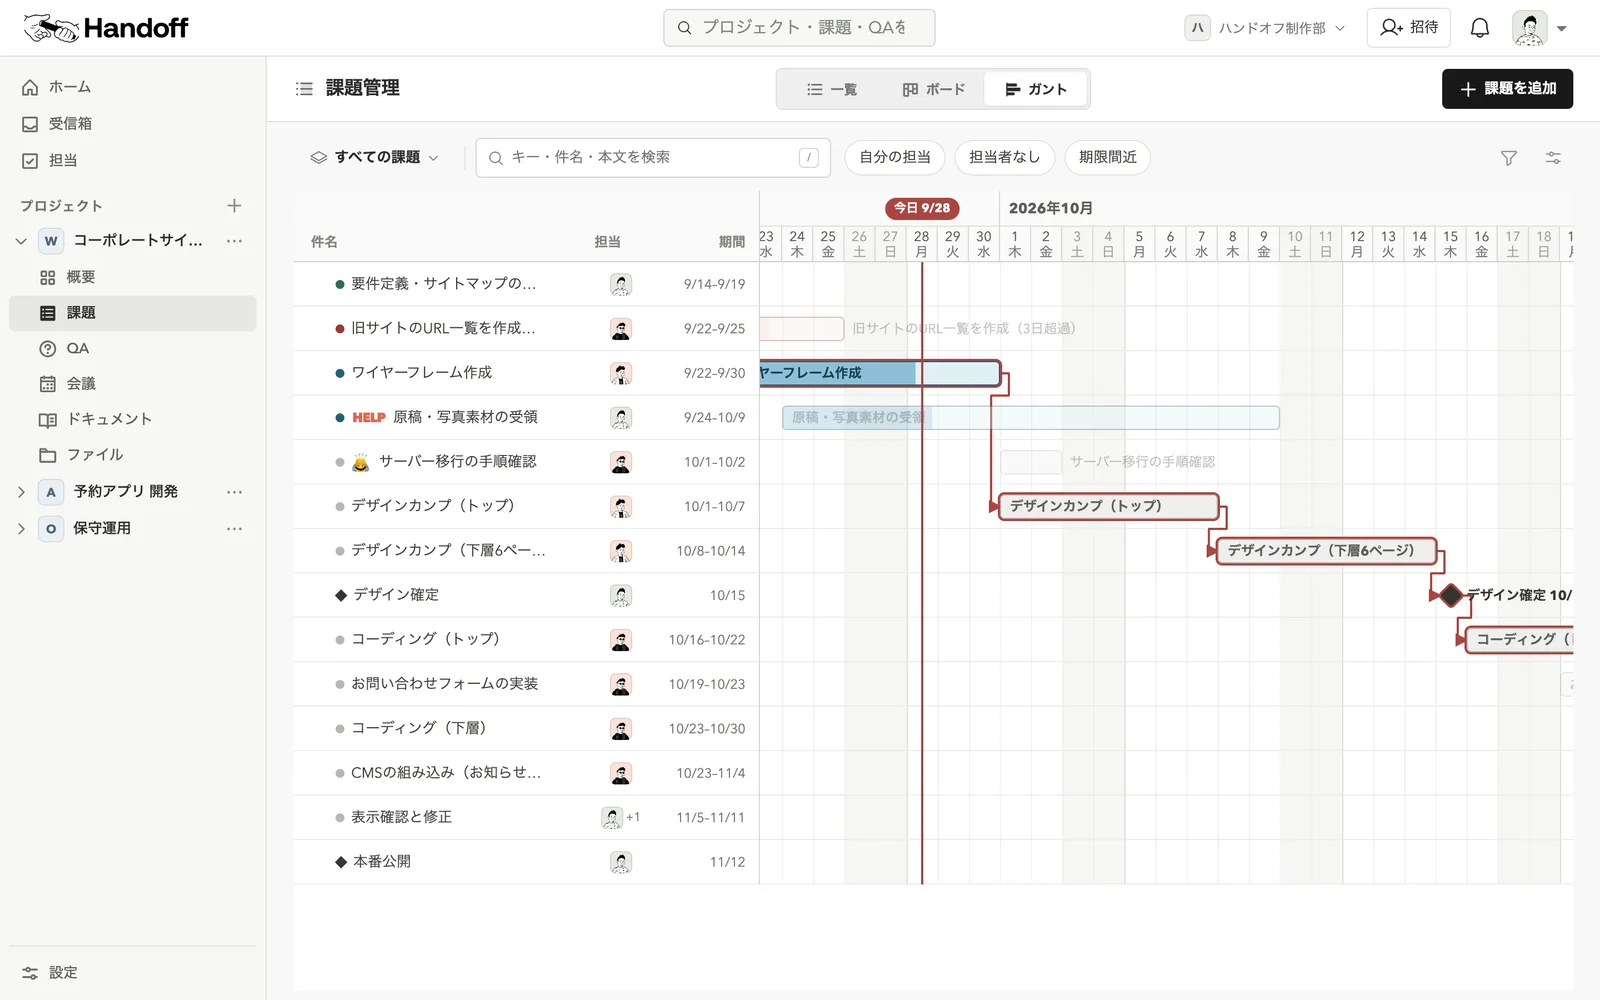Open 概要 in project sidebar

[133, 277]
